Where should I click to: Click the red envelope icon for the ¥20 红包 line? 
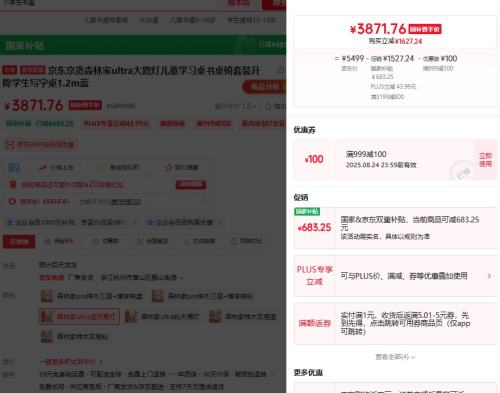(x=13, y=184)
